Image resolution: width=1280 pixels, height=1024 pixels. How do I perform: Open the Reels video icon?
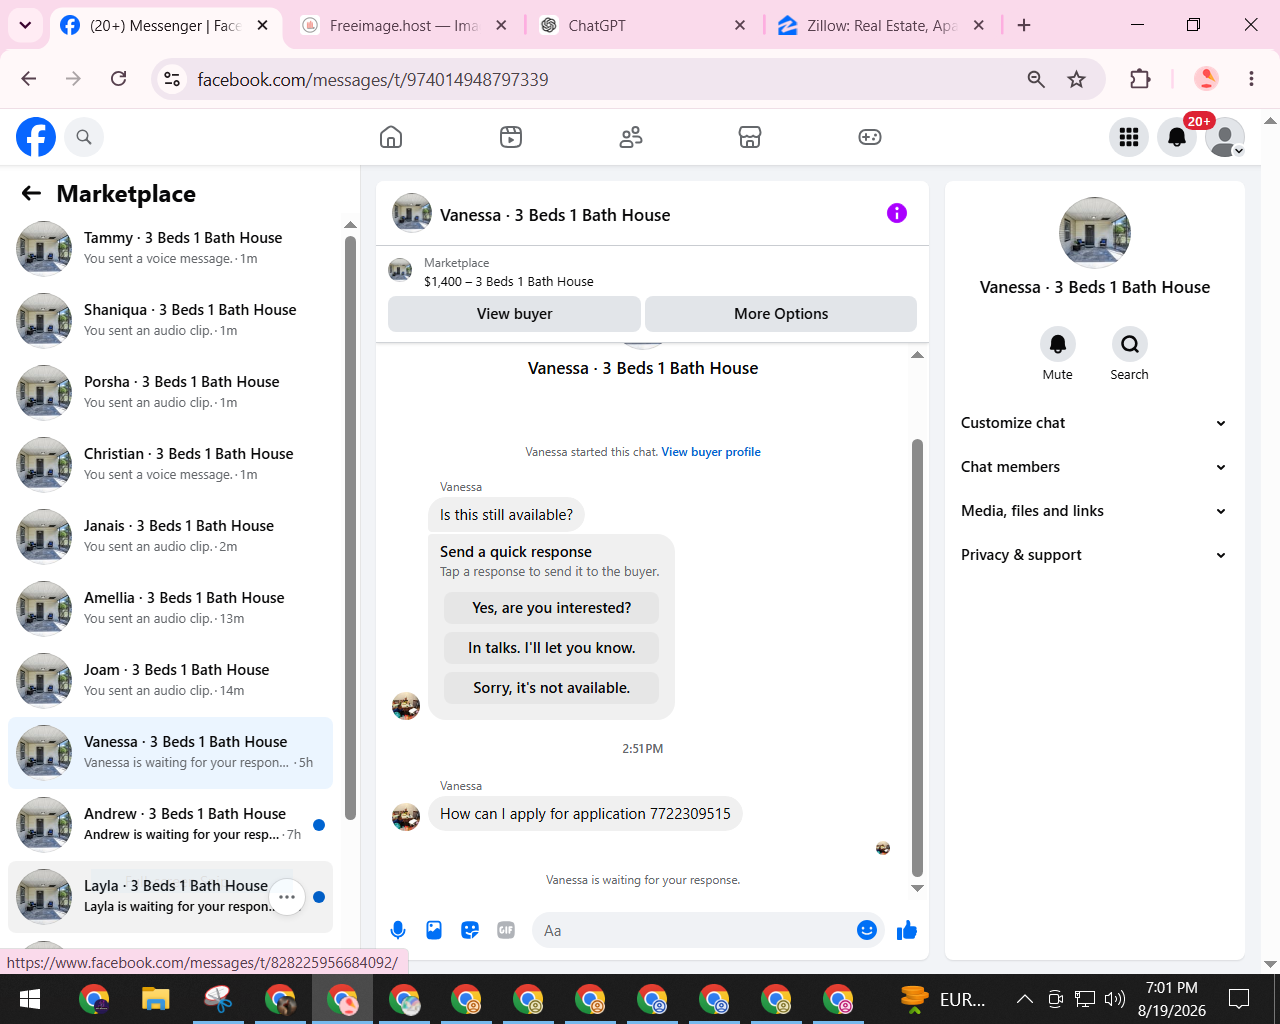[x=511, y=137]
